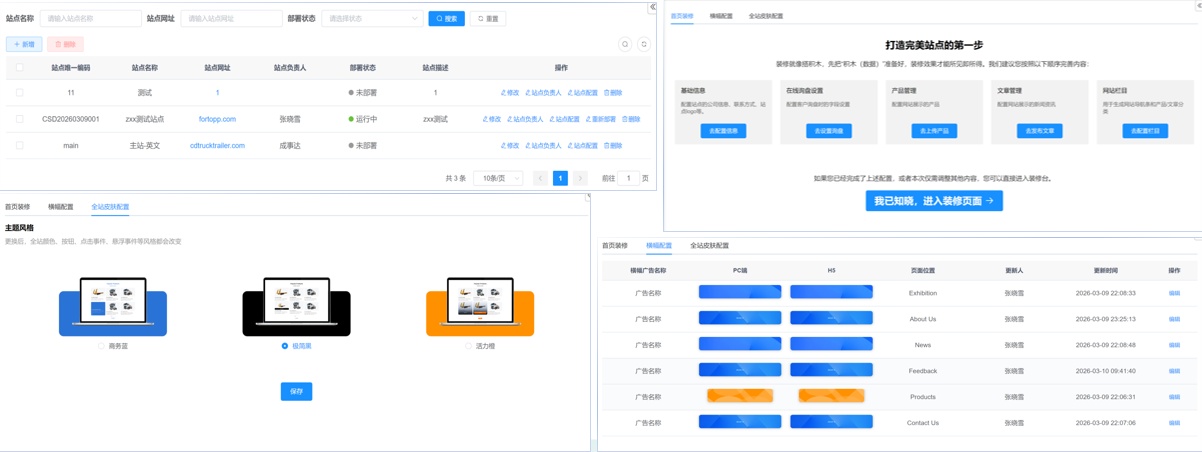
Task: Click the next page arrow in pagination
Action: [x=580, y=178]
